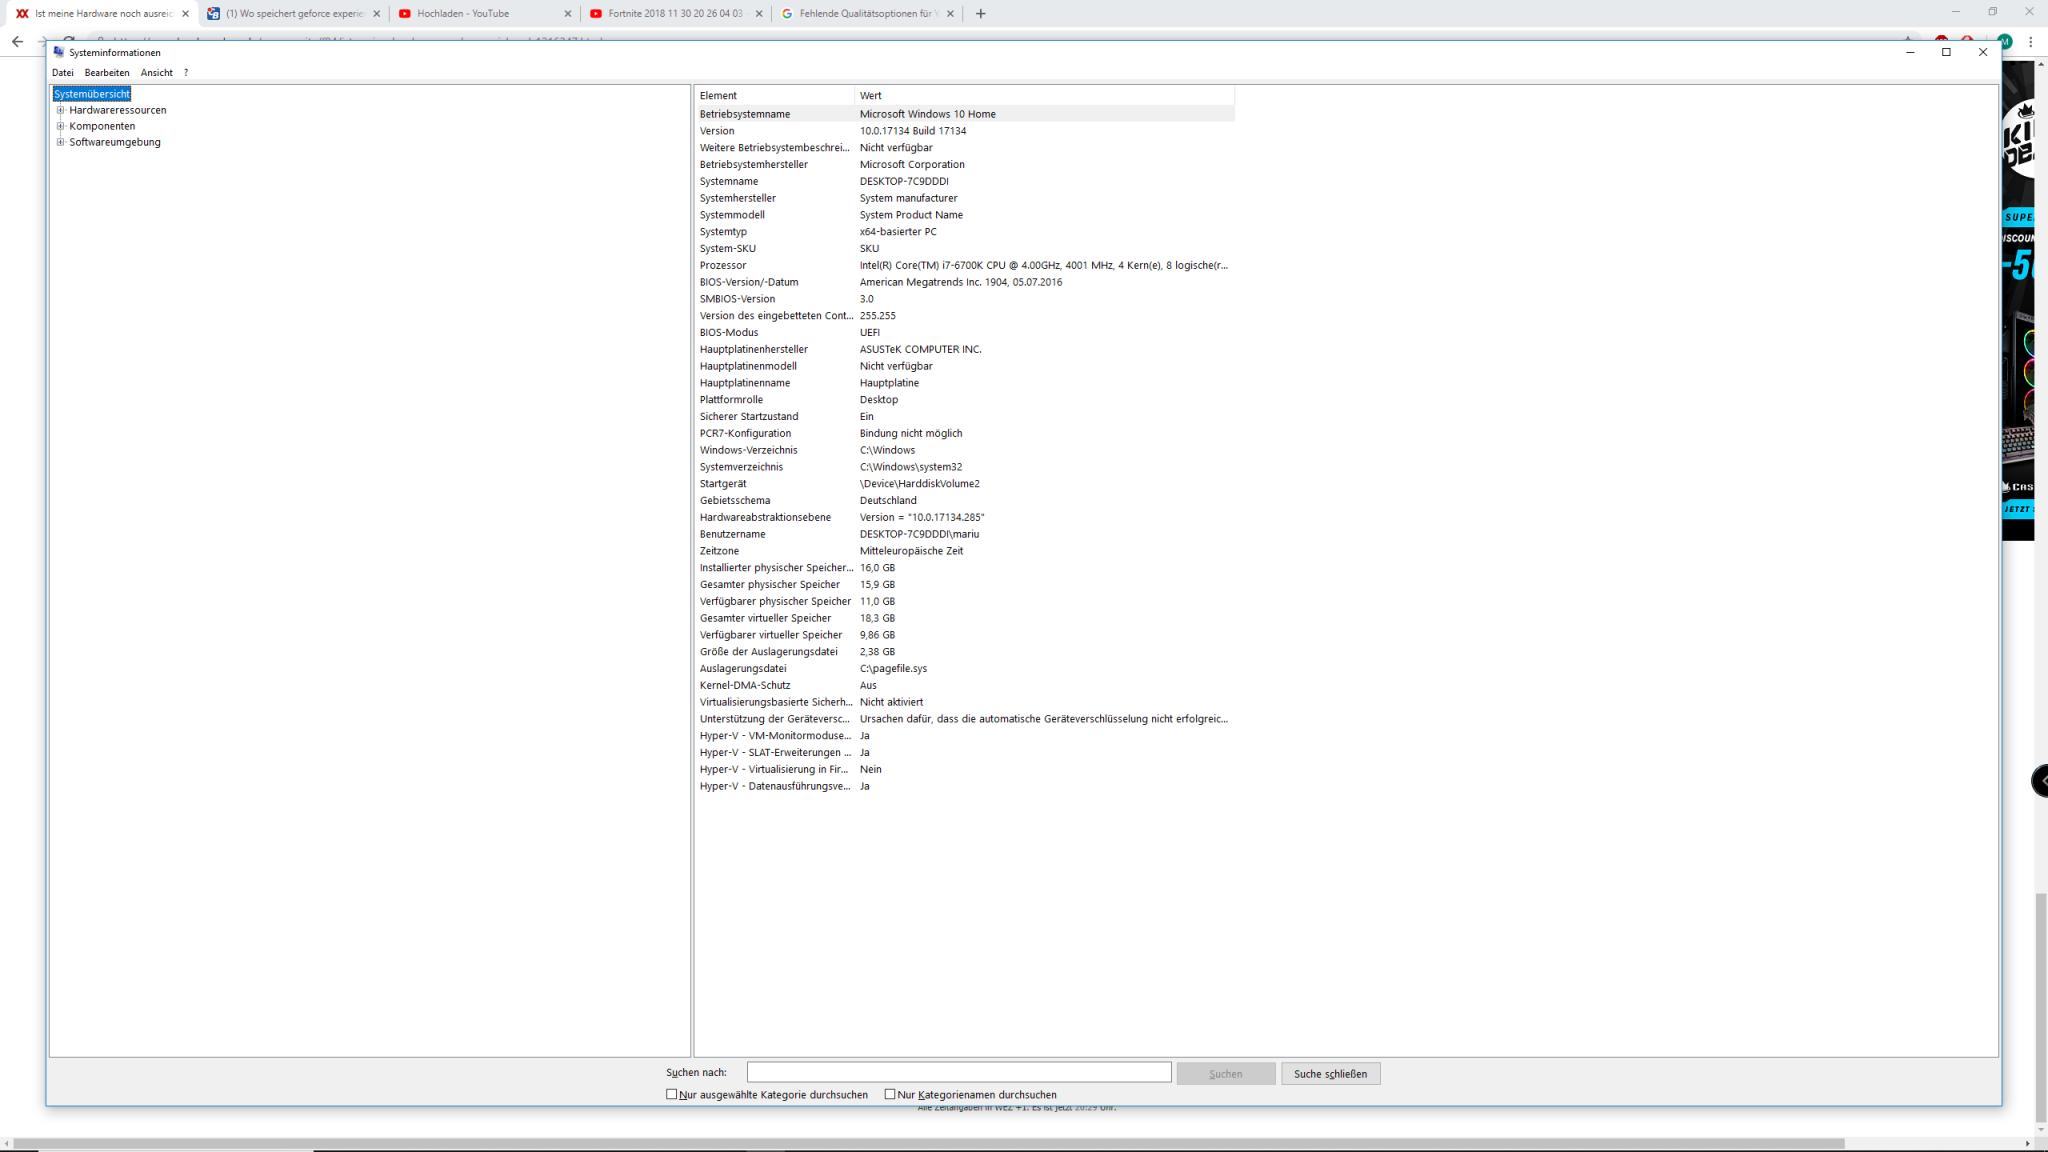This screenshot has width=2048, height=1152.
Task: Enable Nur Kategorienamen durchsuchen checkbox
Action: [890, 1094]
